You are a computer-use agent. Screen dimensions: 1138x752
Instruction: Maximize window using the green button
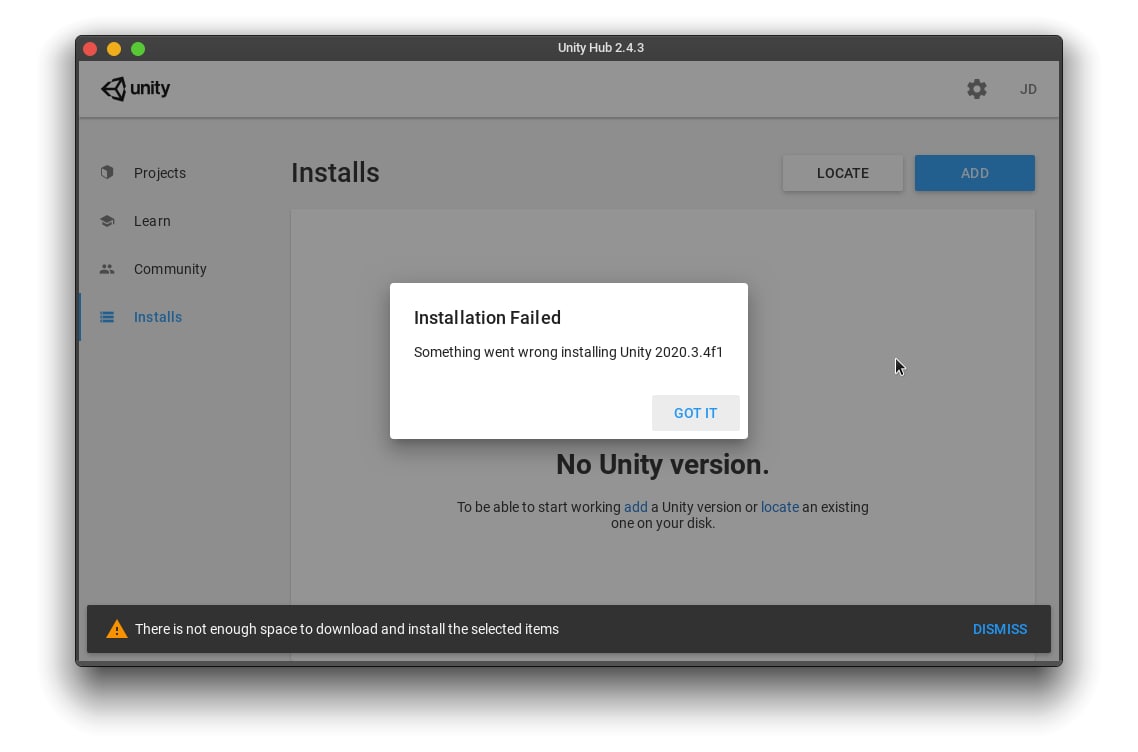(x=138, y=49)
